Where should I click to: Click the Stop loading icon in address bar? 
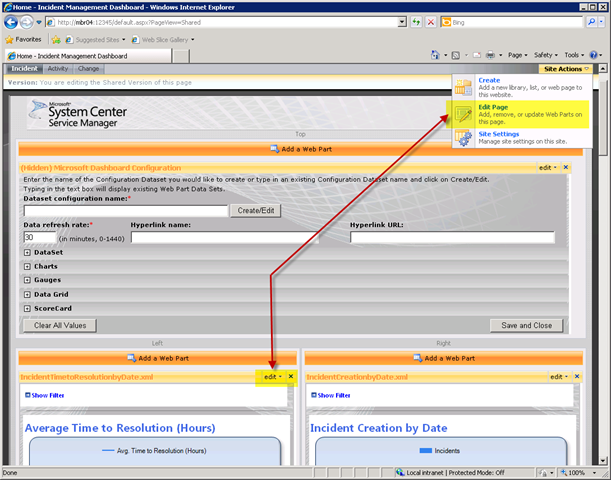431,22
